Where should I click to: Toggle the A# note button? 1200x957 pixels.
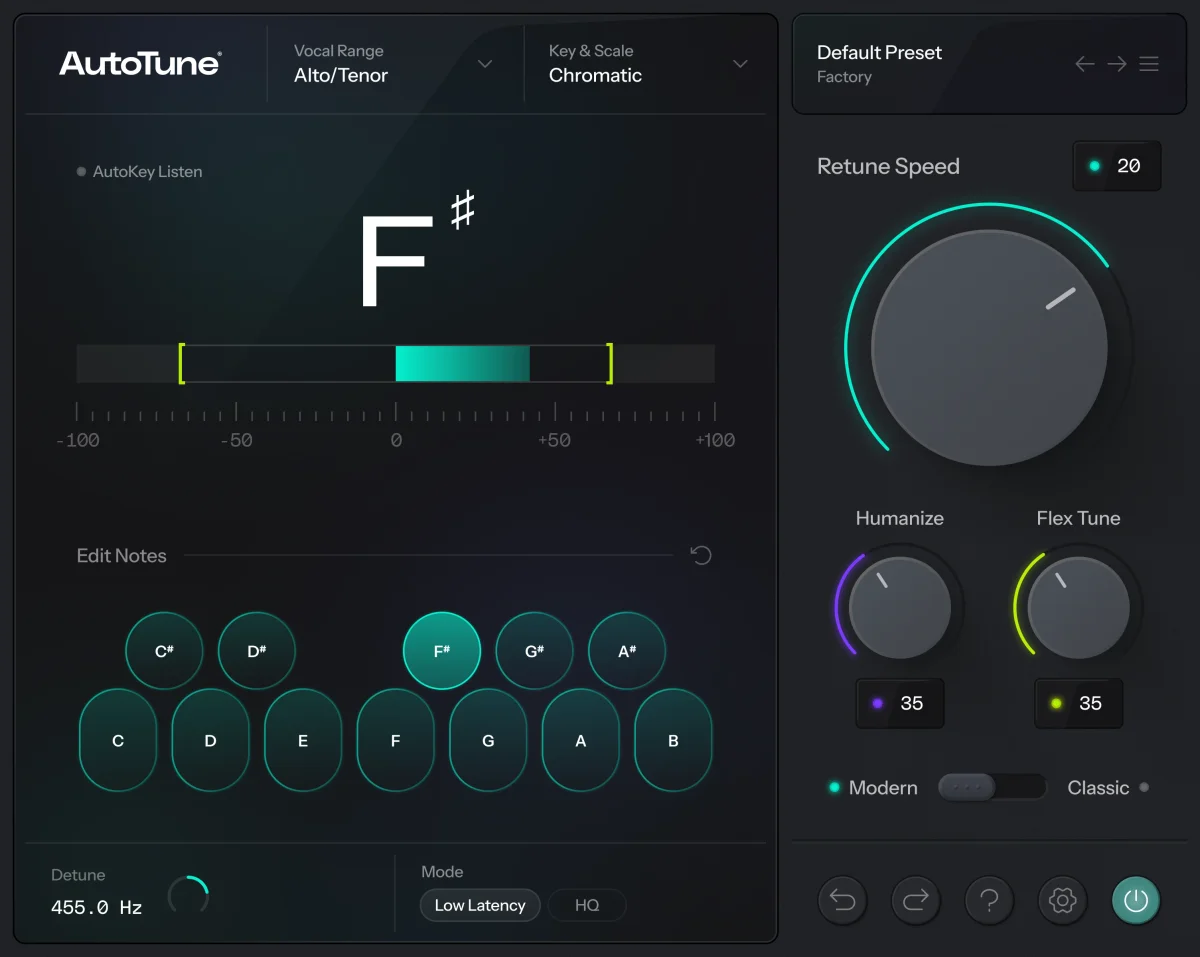coord(627,651)
